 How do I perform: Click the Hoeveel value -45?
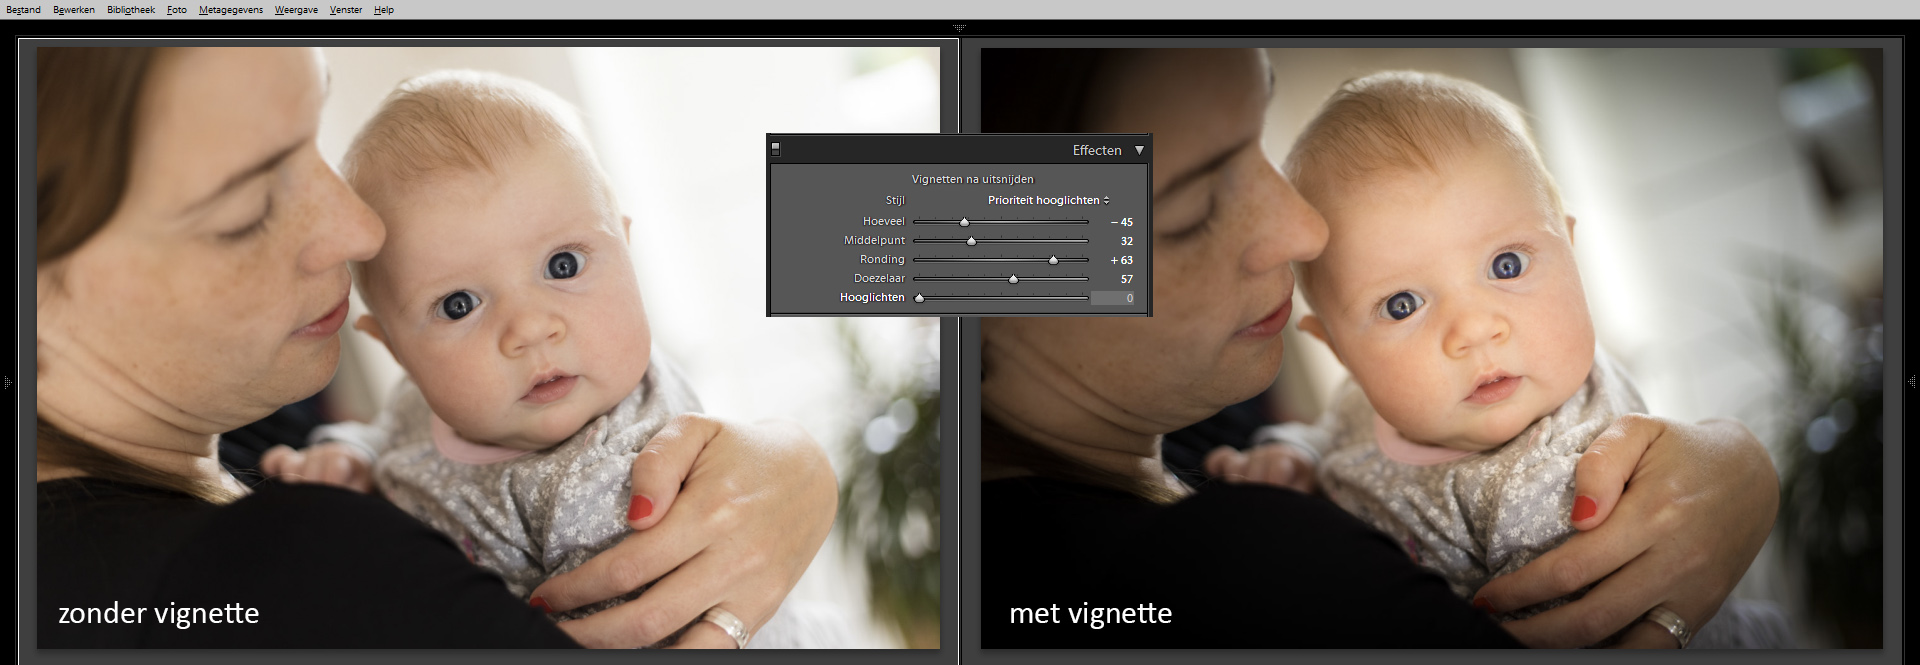click(1122, 222)
